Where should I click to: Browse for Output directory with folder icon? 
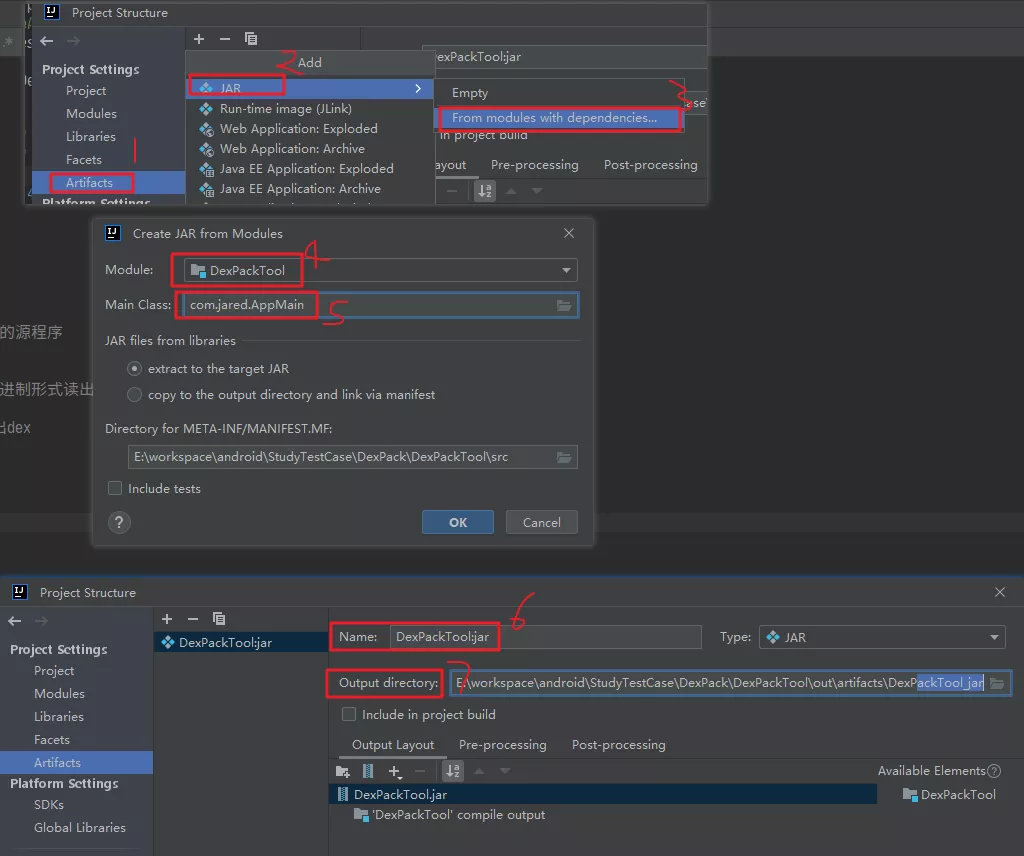coord(997,684)
